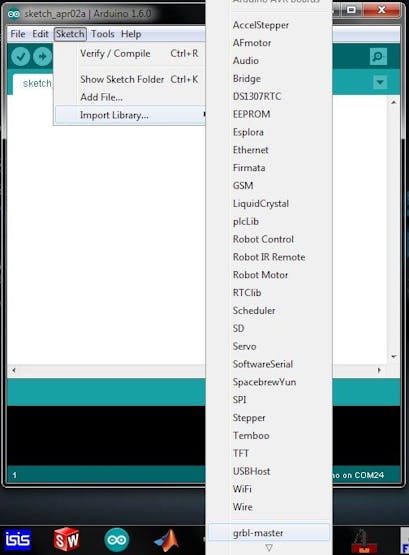Import the Bridge library
Screen dimensions: 409x555
247,79
